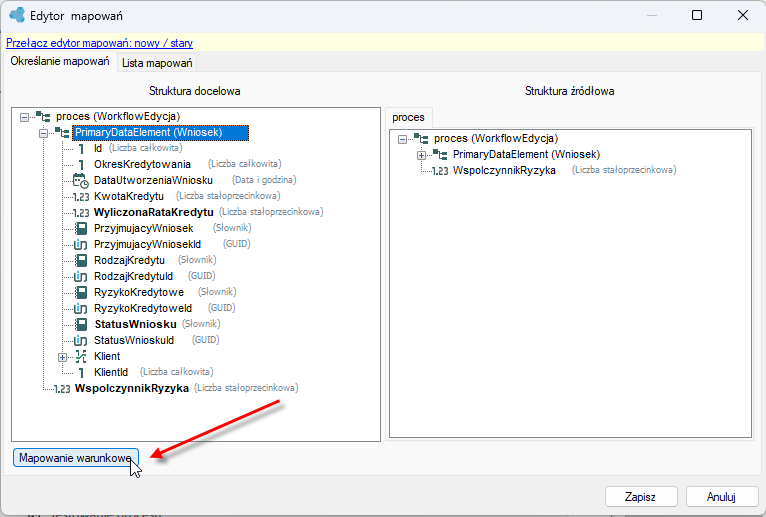Image resolution: width=766 pixels, height=517 pixels.
Task: Save mappings with the Zapisz button
Action: tap(640, 497)
